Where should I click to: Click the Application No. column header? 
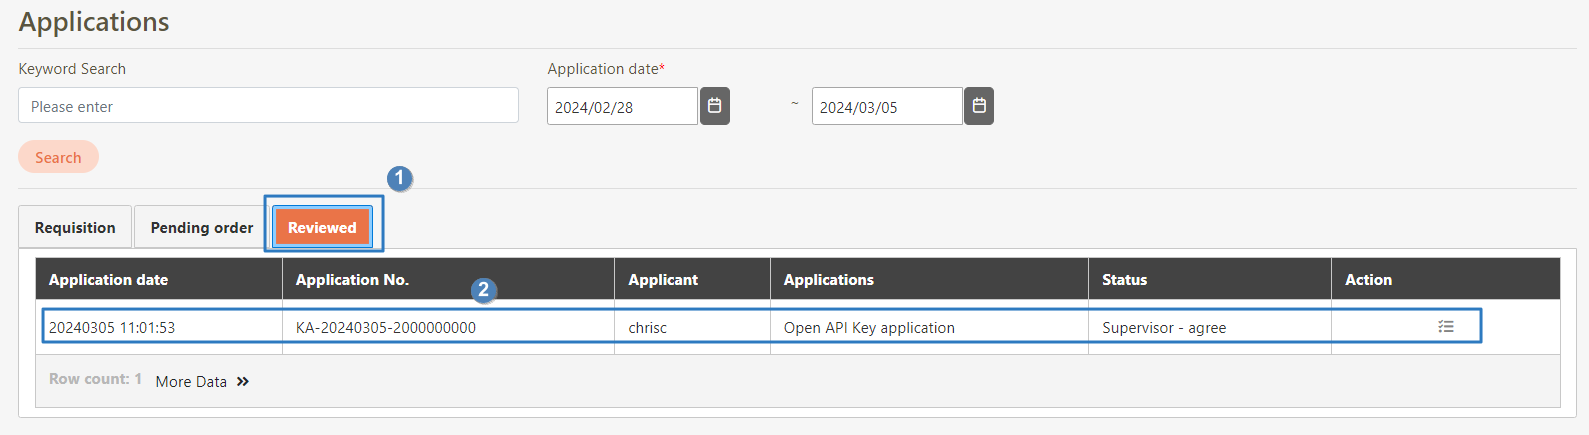pos(352,280)
